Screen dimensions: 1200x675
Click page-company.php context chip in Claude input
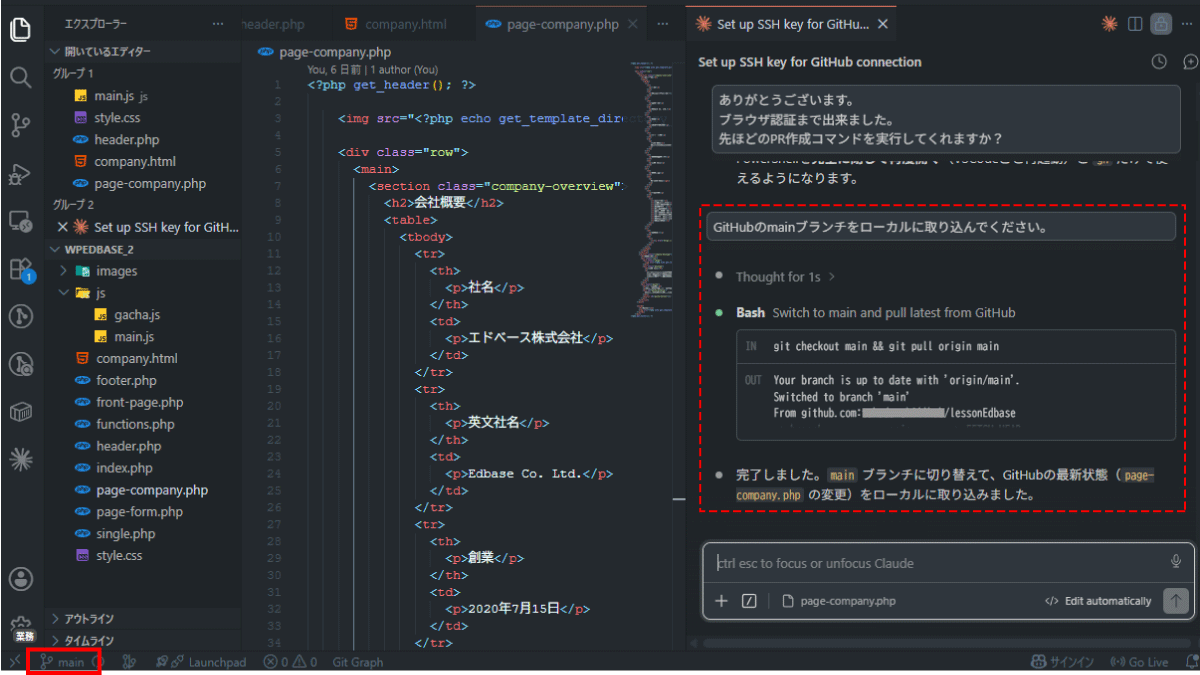(x=839, y=601)
